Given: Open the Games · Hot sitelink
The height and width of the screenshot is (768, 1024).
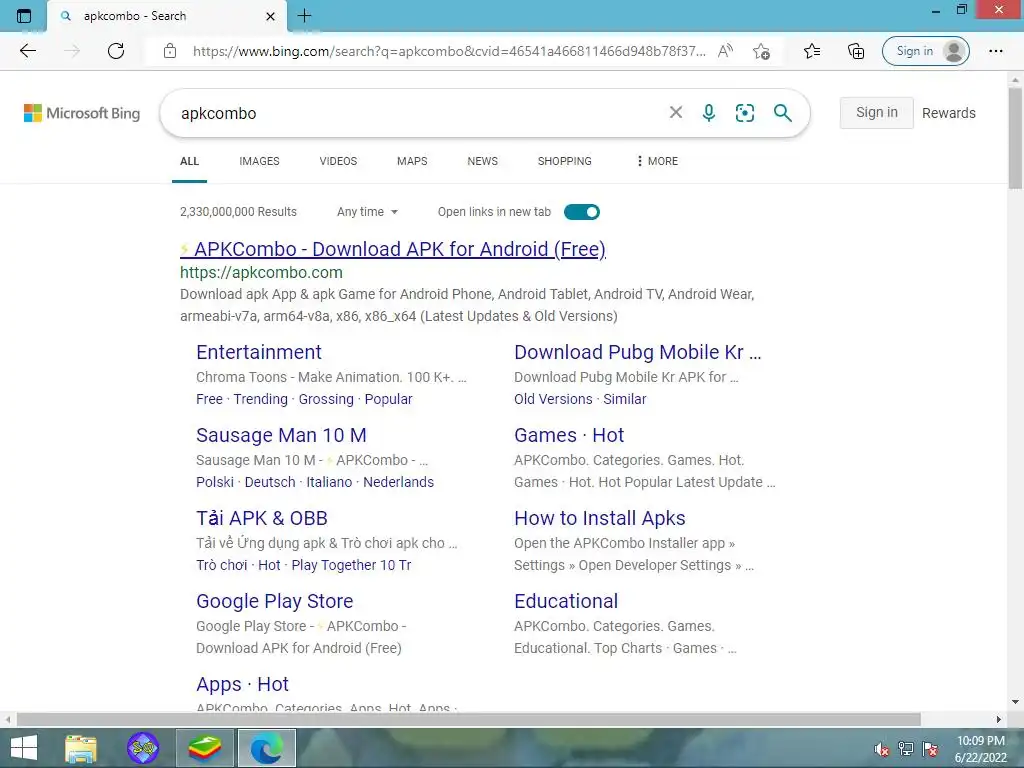Looking at the screenshot, I should pos(569,435).
